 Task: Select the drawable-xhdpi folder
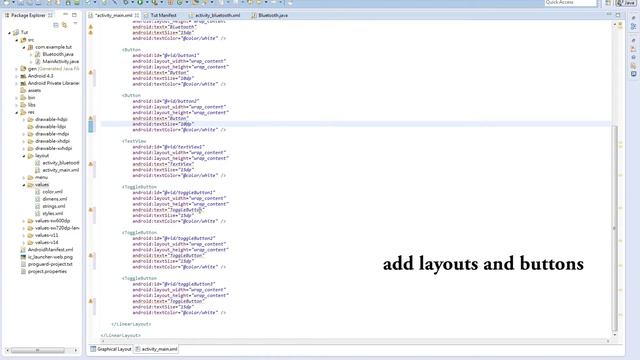click(49, 141)
